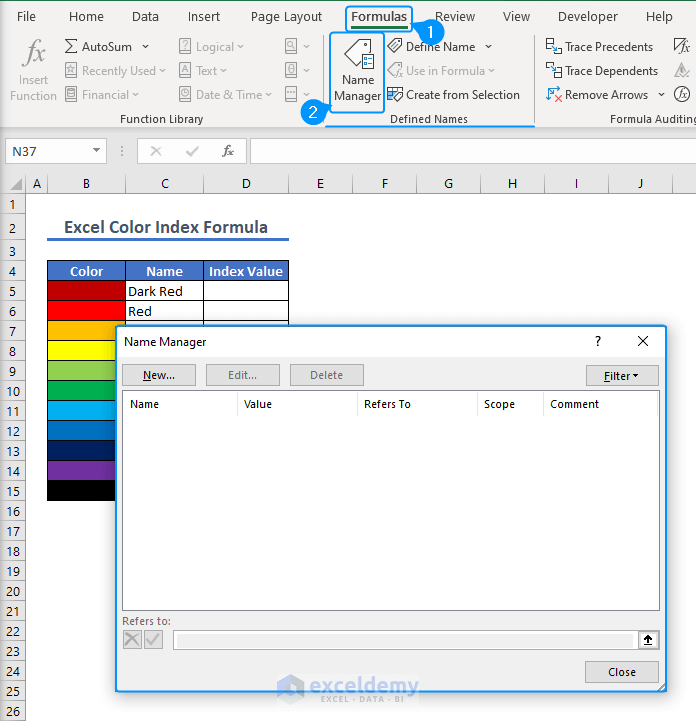Click the Close button in Name Manager

(622, 672)
